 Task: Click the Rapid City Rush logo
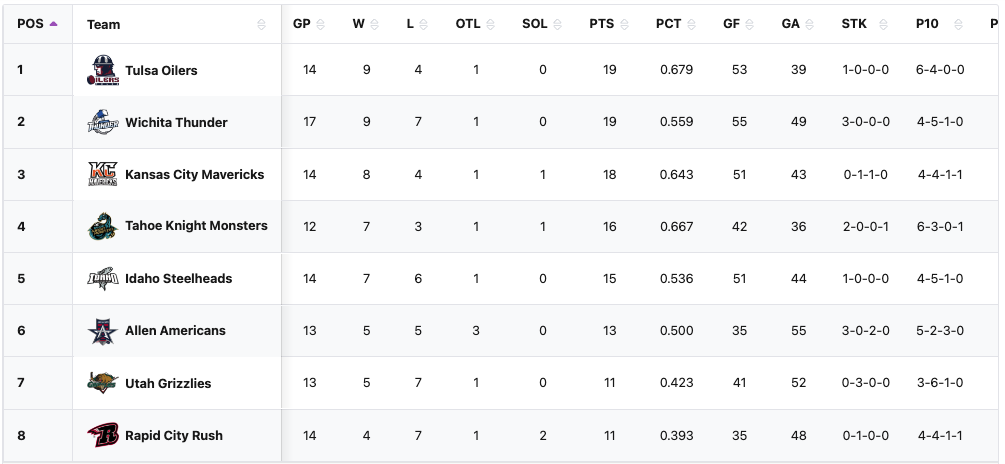pyautogui.click(x=103, y=435)
